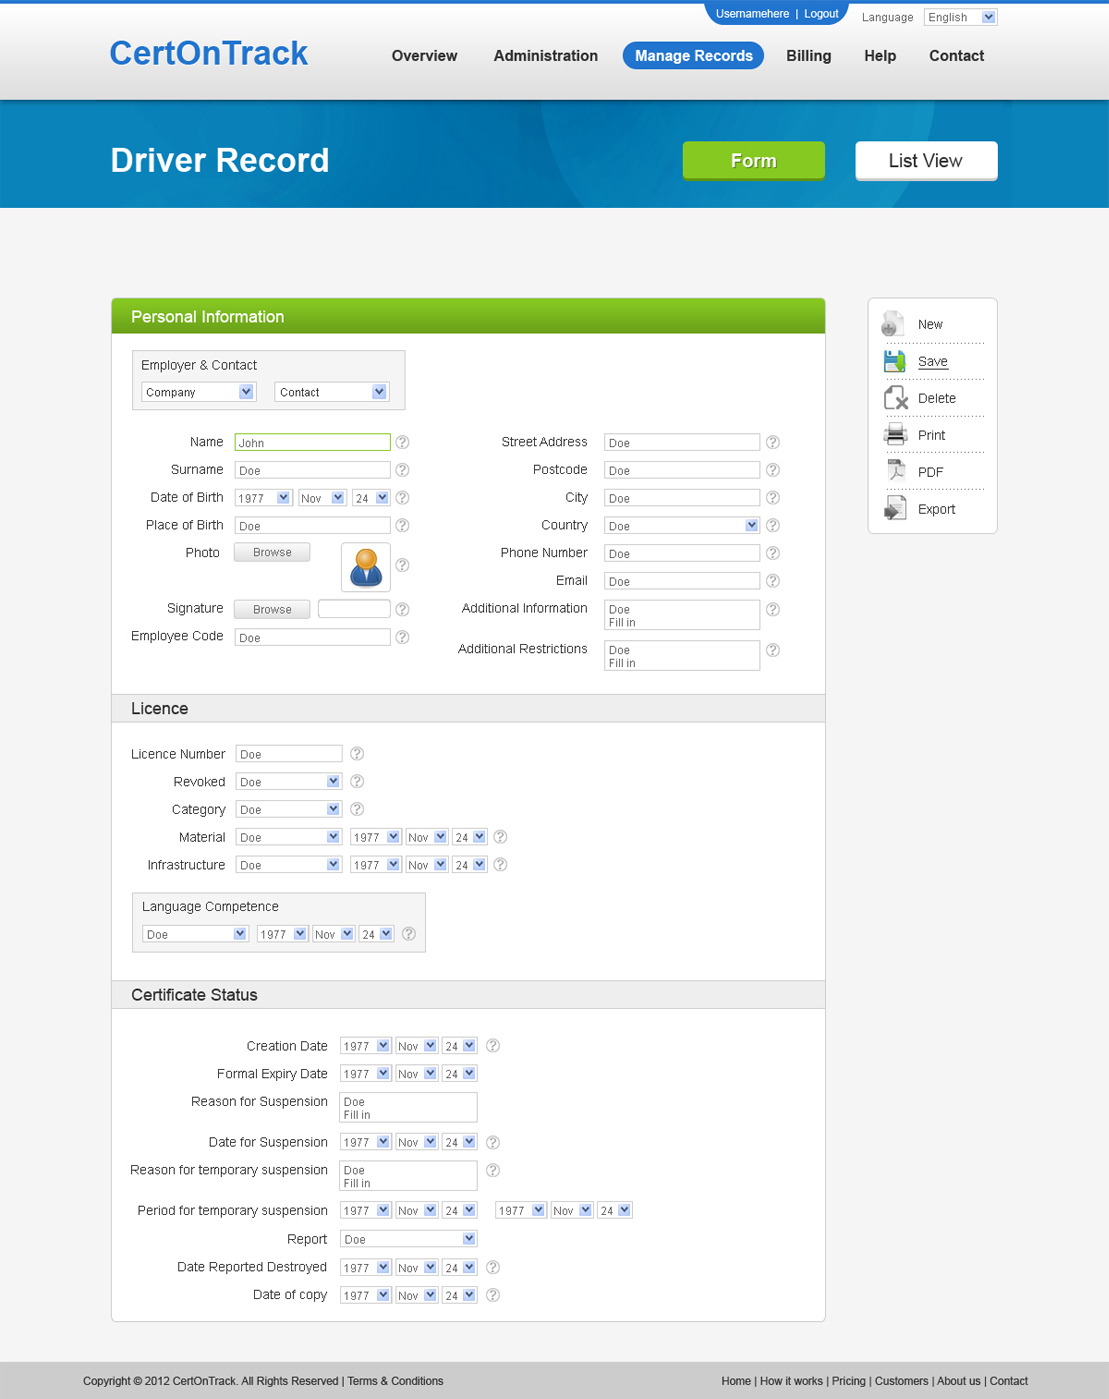
Task: Click the CertOnTrack logo
Action: coord(209,53)
